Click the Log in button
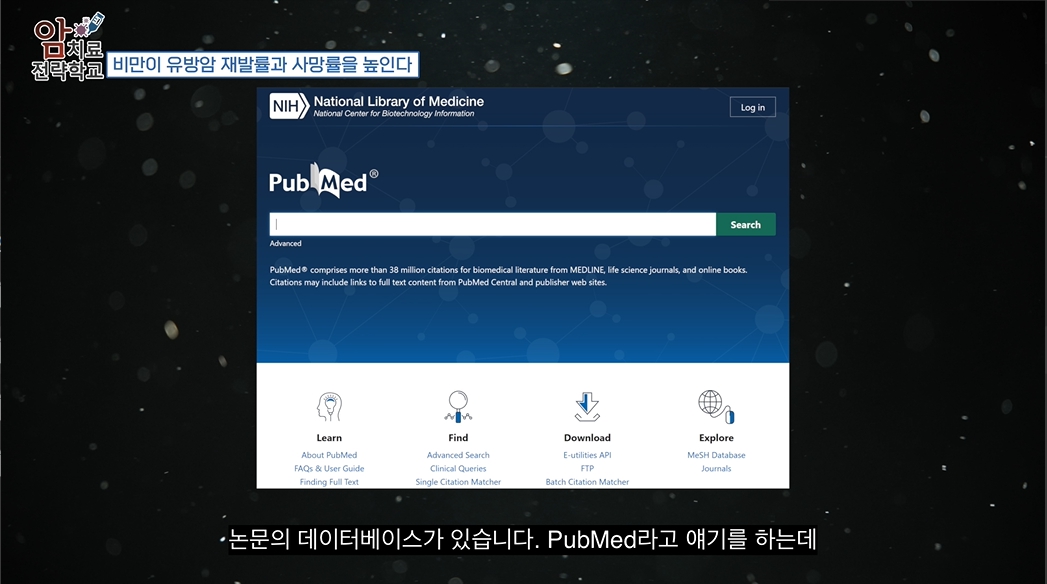Image resolution: width=1047 pixels, height=584 pixels. 753,107
